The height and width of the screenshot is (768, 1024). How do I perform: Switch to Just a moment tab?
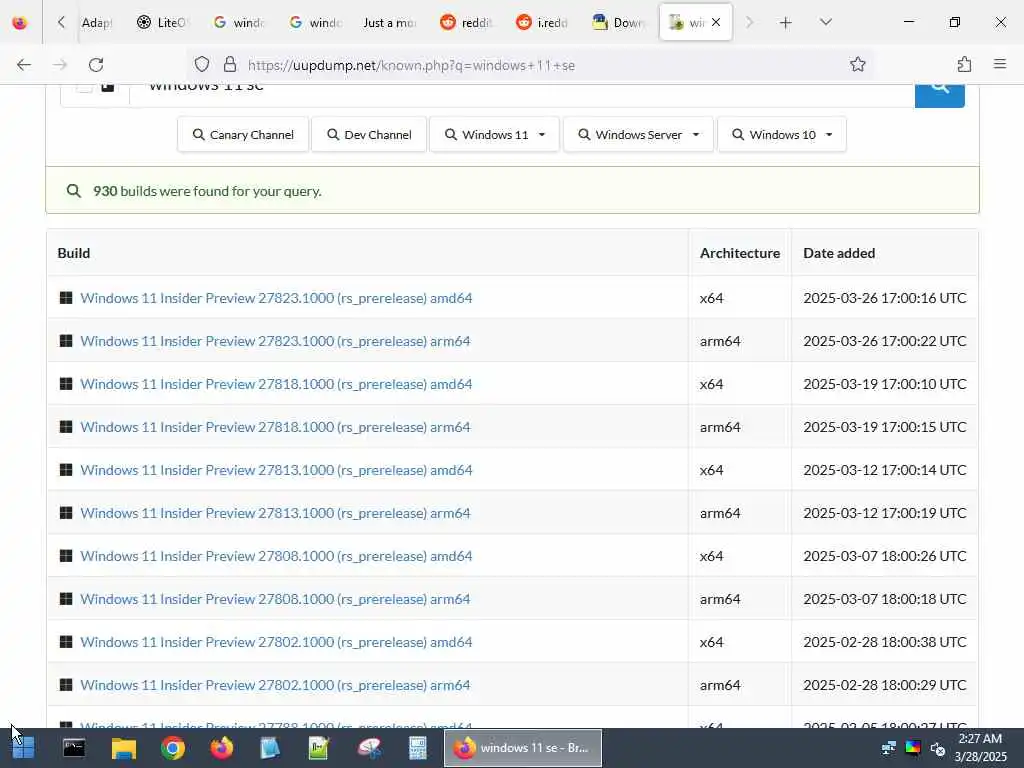pos(390,23)
